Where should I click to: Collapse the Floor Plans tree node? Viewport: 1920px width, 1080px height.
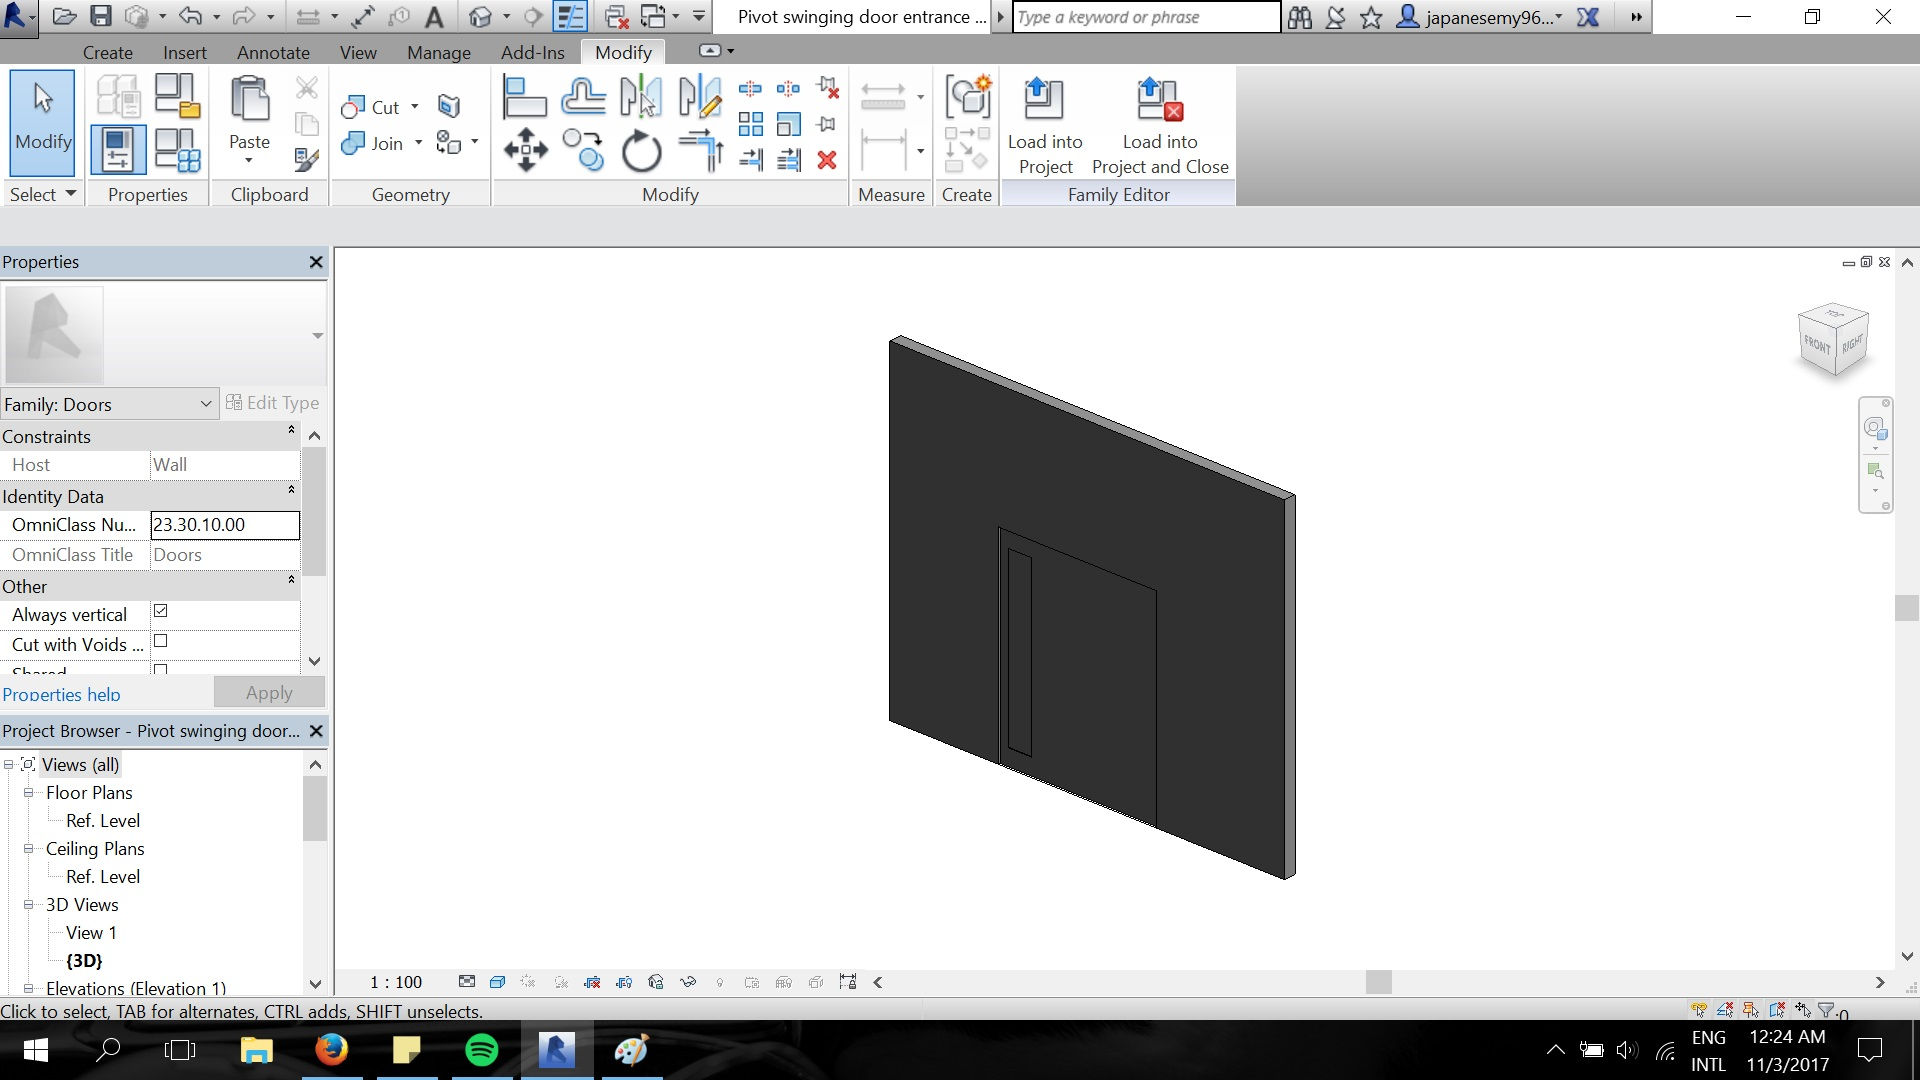point(29,792)
